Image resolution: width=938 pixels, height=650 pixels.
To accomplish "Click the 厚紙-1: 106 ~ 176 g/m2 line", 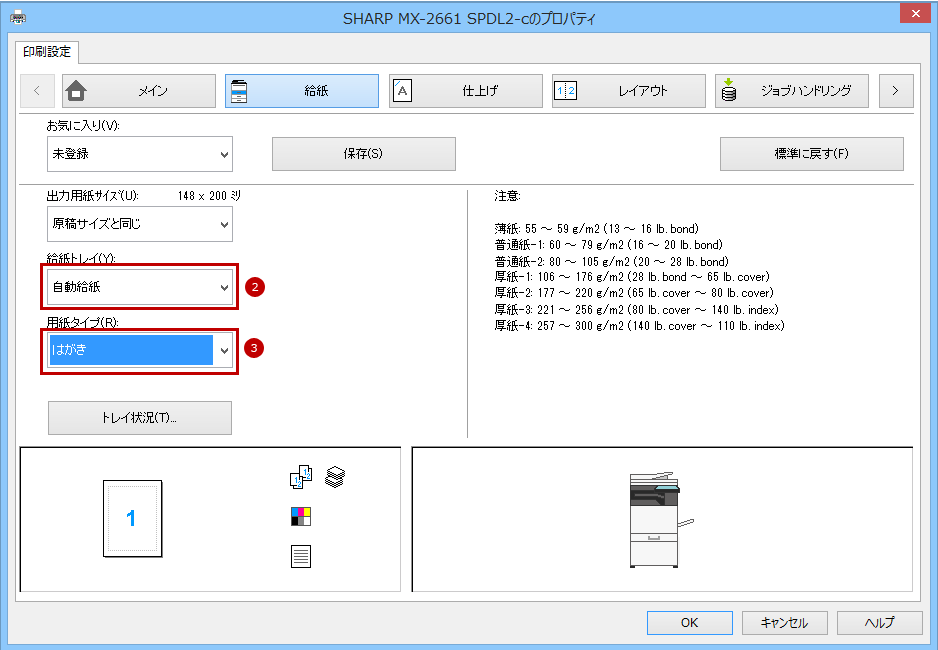I will click(632, 277).
